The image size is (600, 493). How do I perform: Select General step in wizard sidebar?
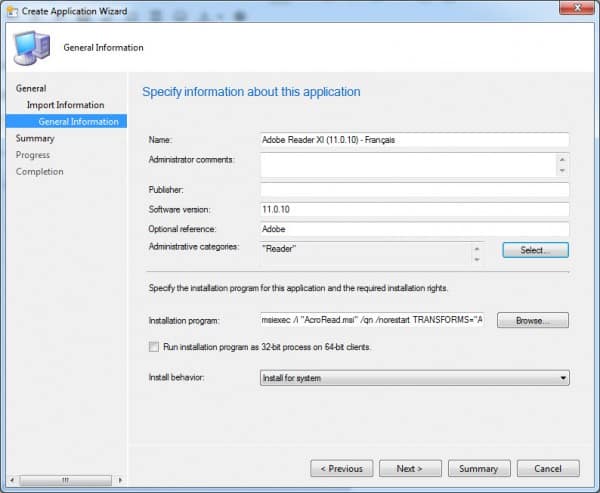click(31, 89)
